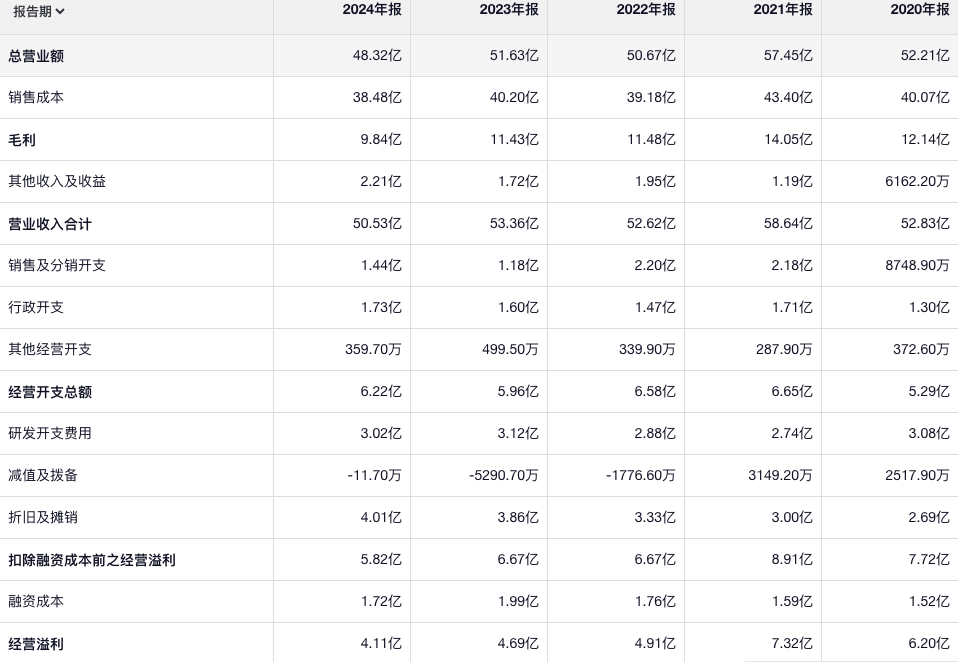Select the 减值及拨备 row label
This screenshot has height=662, width=958.
click(x=43, y=476)
